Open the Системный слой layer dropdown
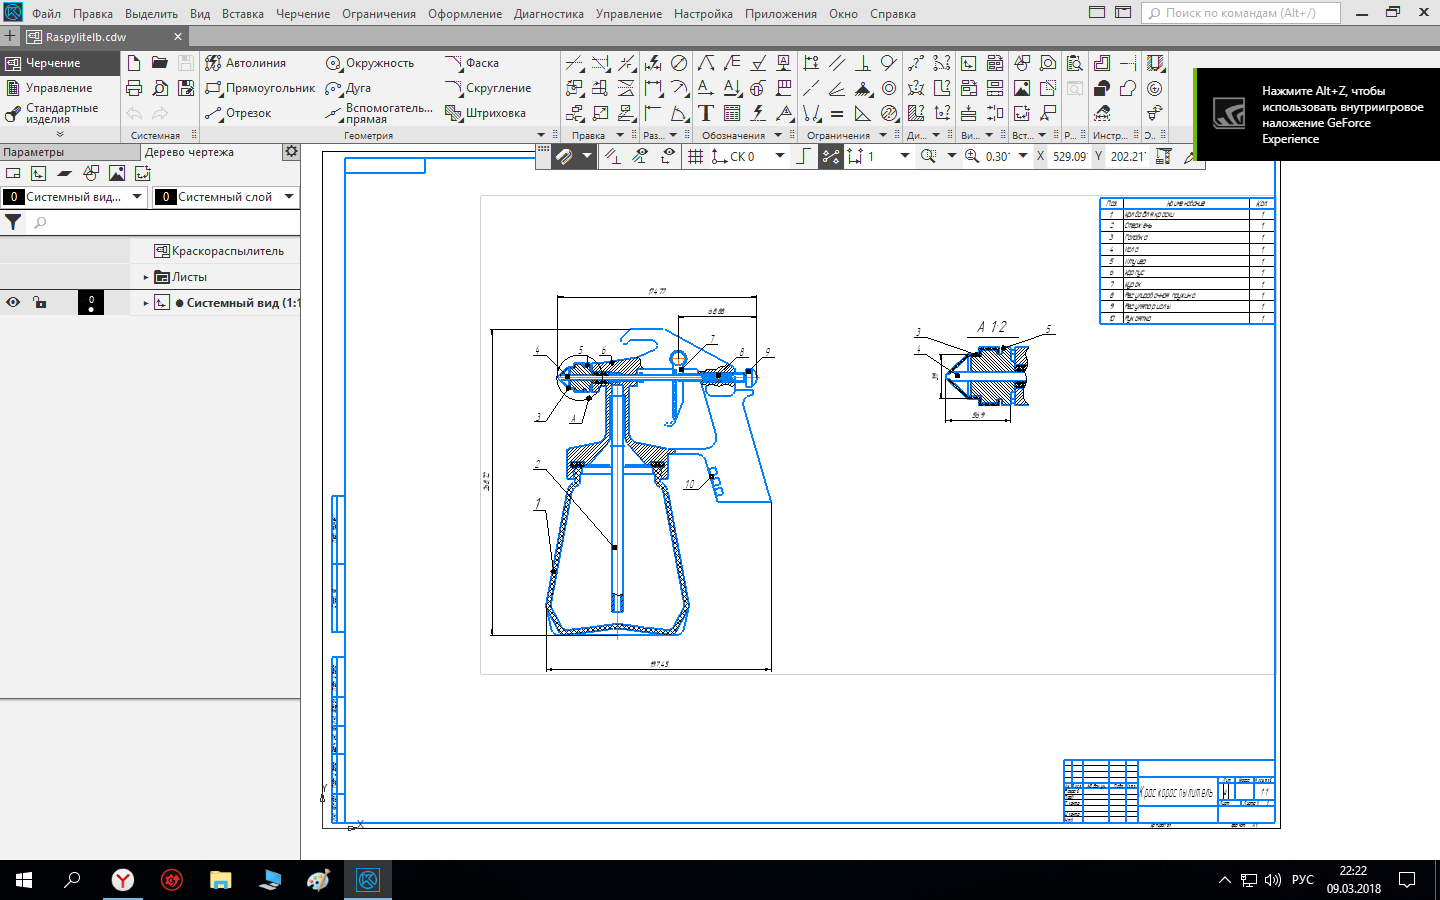Viewport: 1440px width, 900px height. pos(289,197)
